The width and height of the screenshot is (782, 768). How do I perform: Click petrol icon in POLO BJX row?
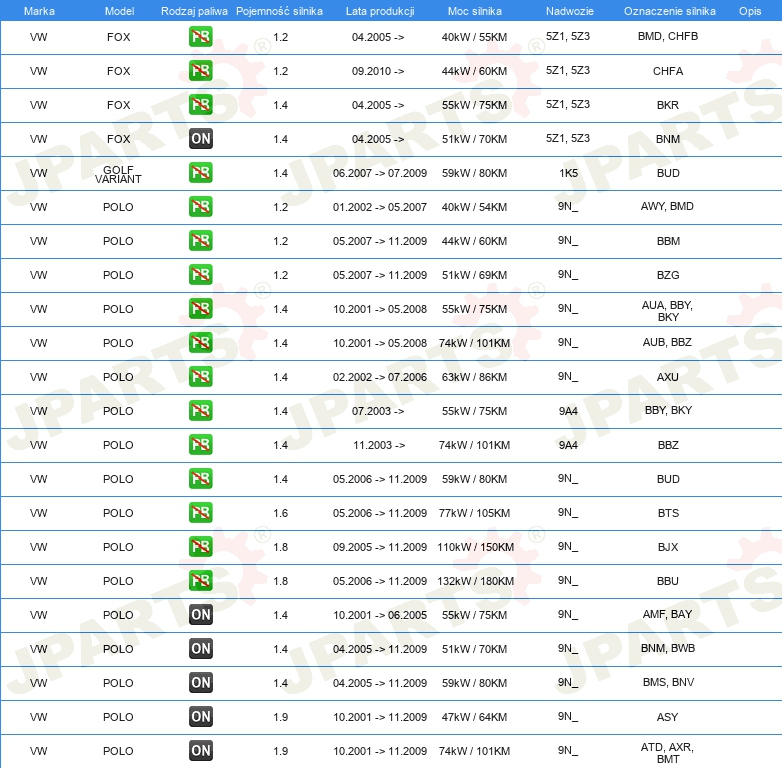pos(200,547)
